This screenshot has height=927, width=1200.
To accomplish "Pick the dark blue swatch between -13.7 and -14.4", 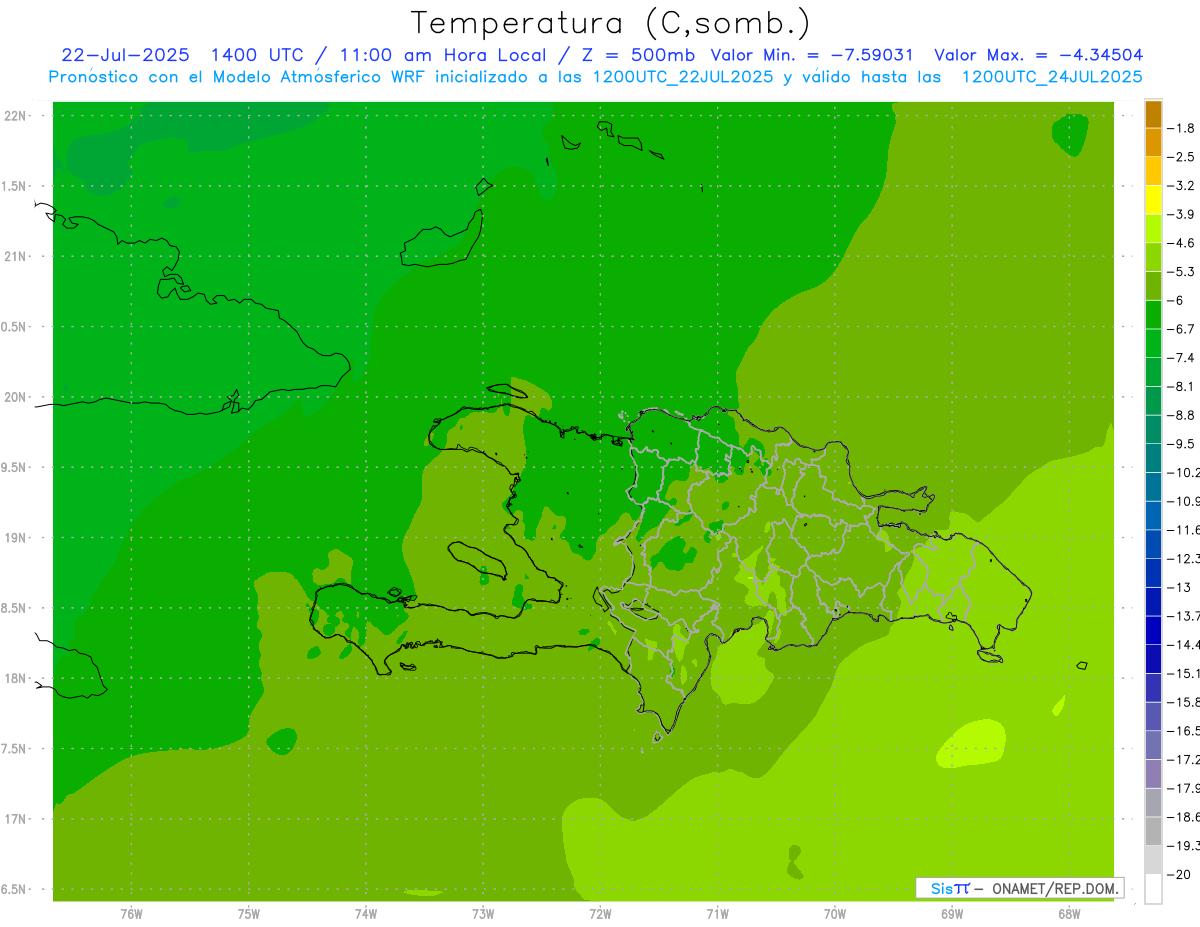I will [1153, 630].
